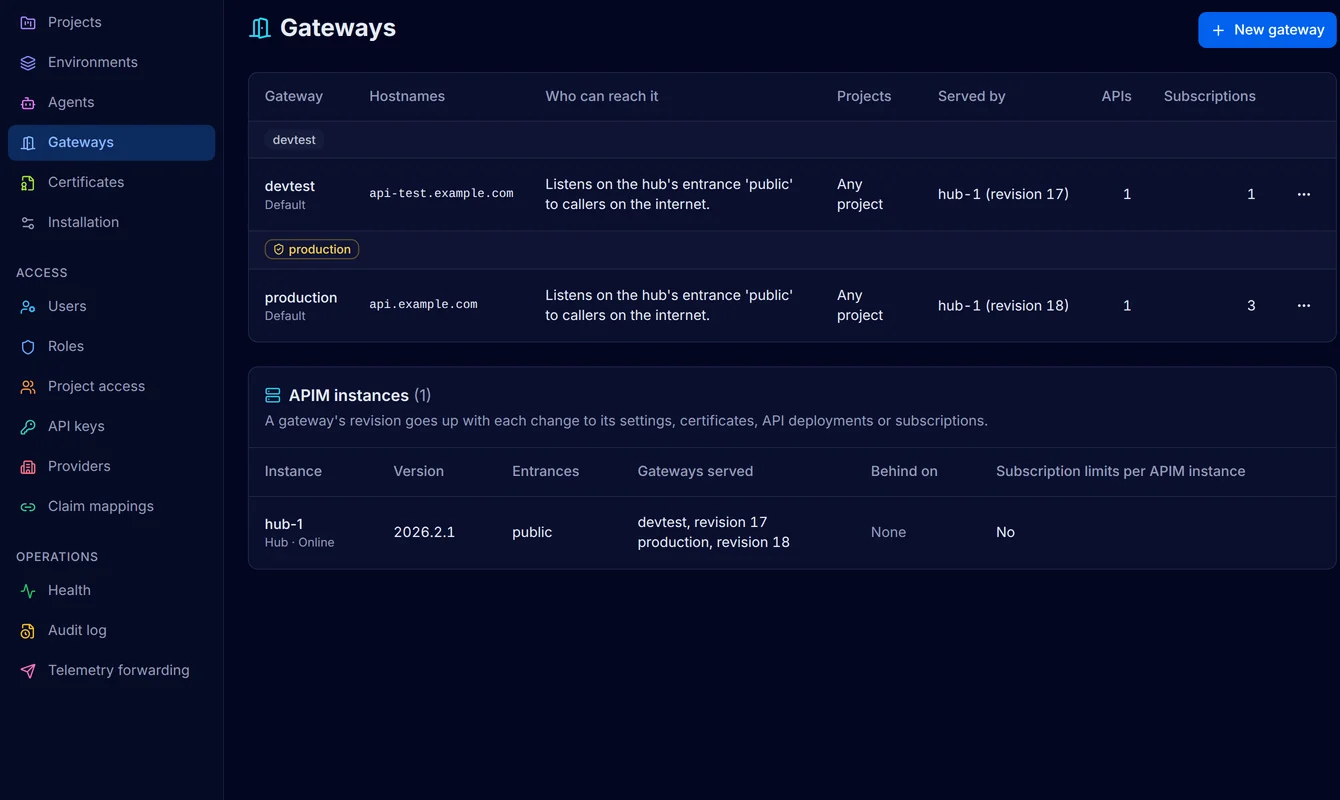This screenshot has height=800, width=1340.
Task: Click the Subscriptions column header
Action: [x=1209, y=96]
